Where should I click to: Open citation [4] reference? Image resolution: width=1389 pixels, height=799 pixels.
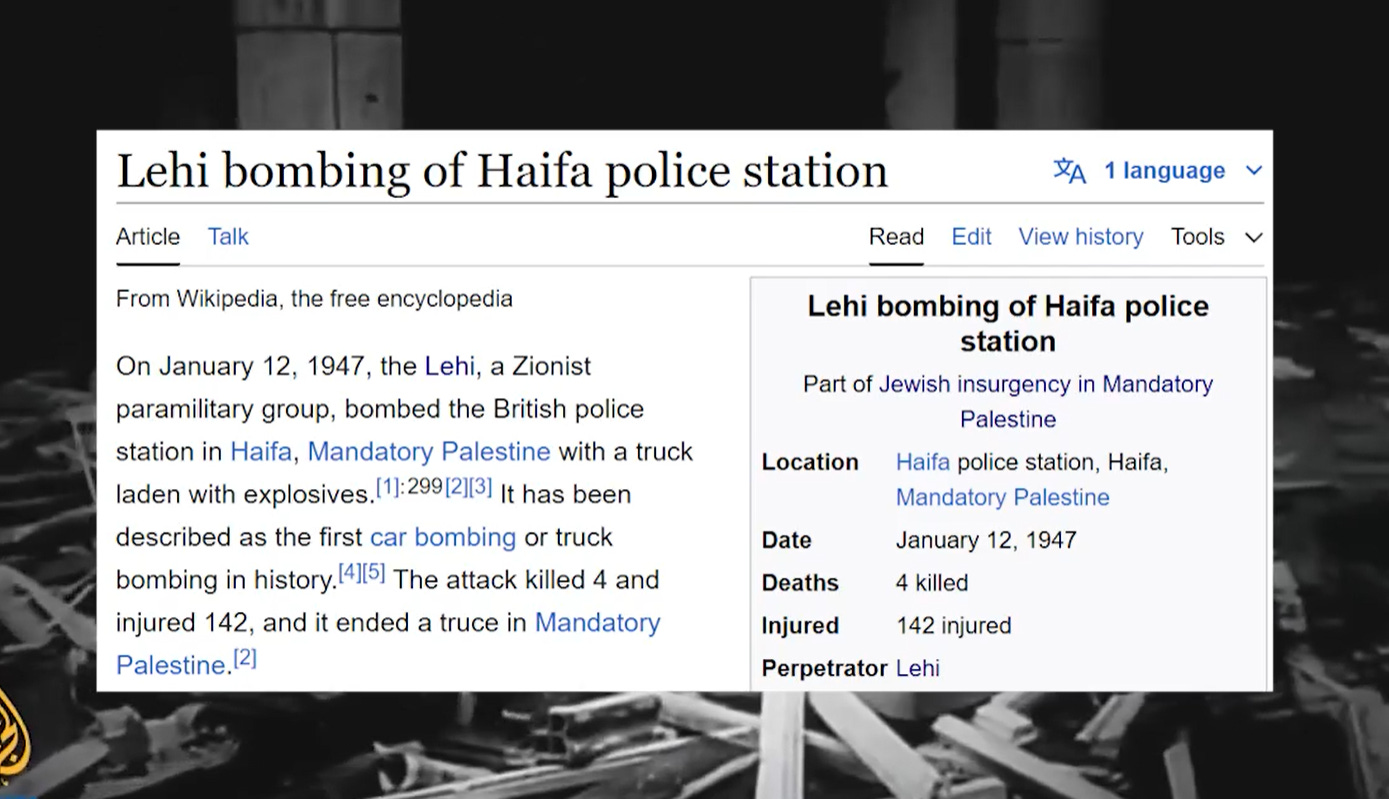[x=350, y=573]
